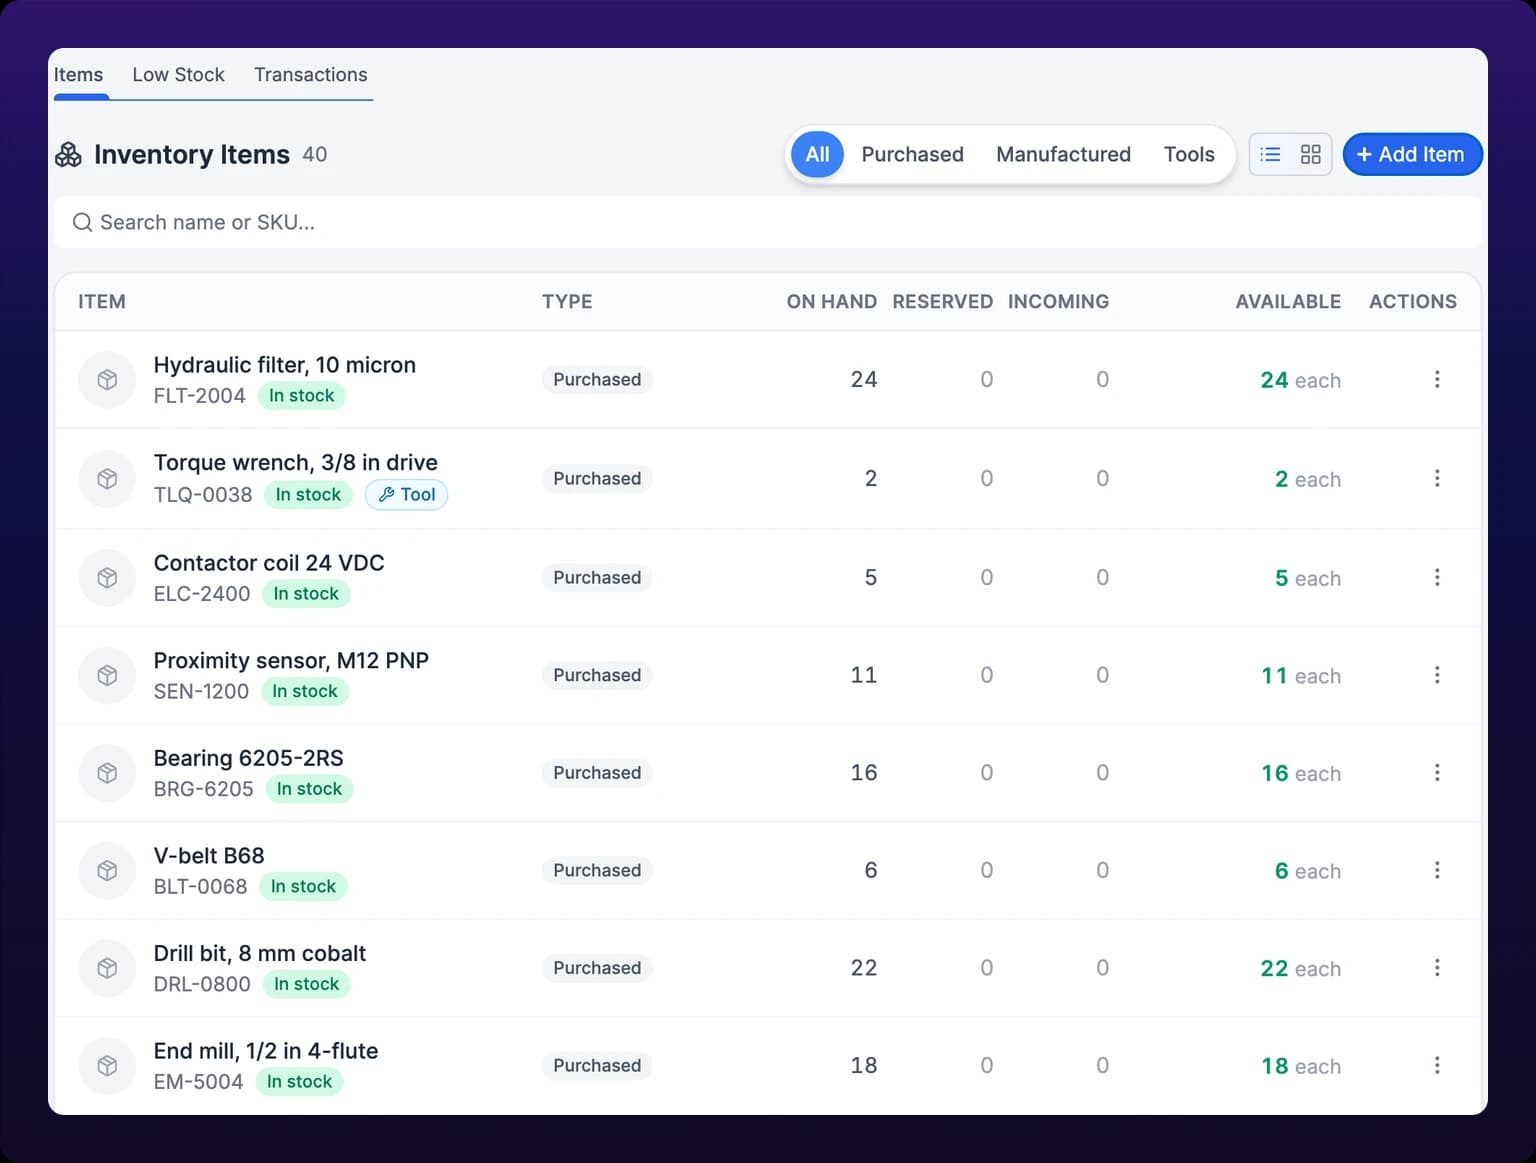Viewport: 1536px width, 1163px height.
Task: Click the box icon beside Contactor coil
Action: (x=107, y=577)
